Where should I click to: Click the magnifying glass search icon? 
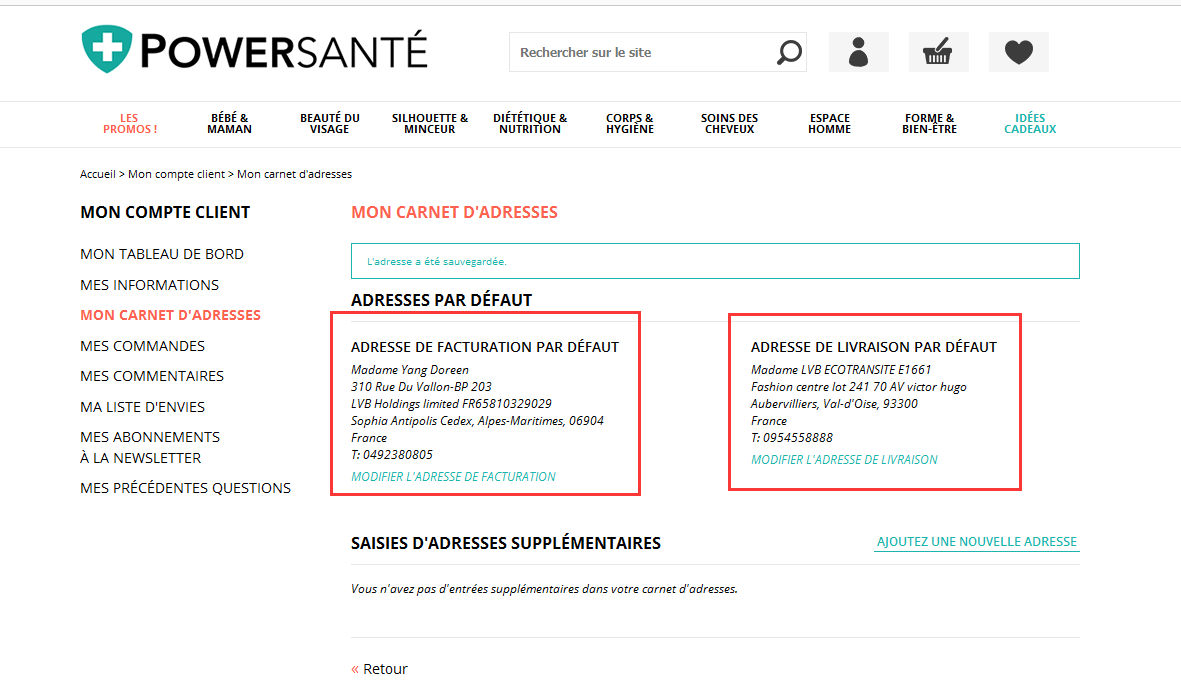pos(789,52)
